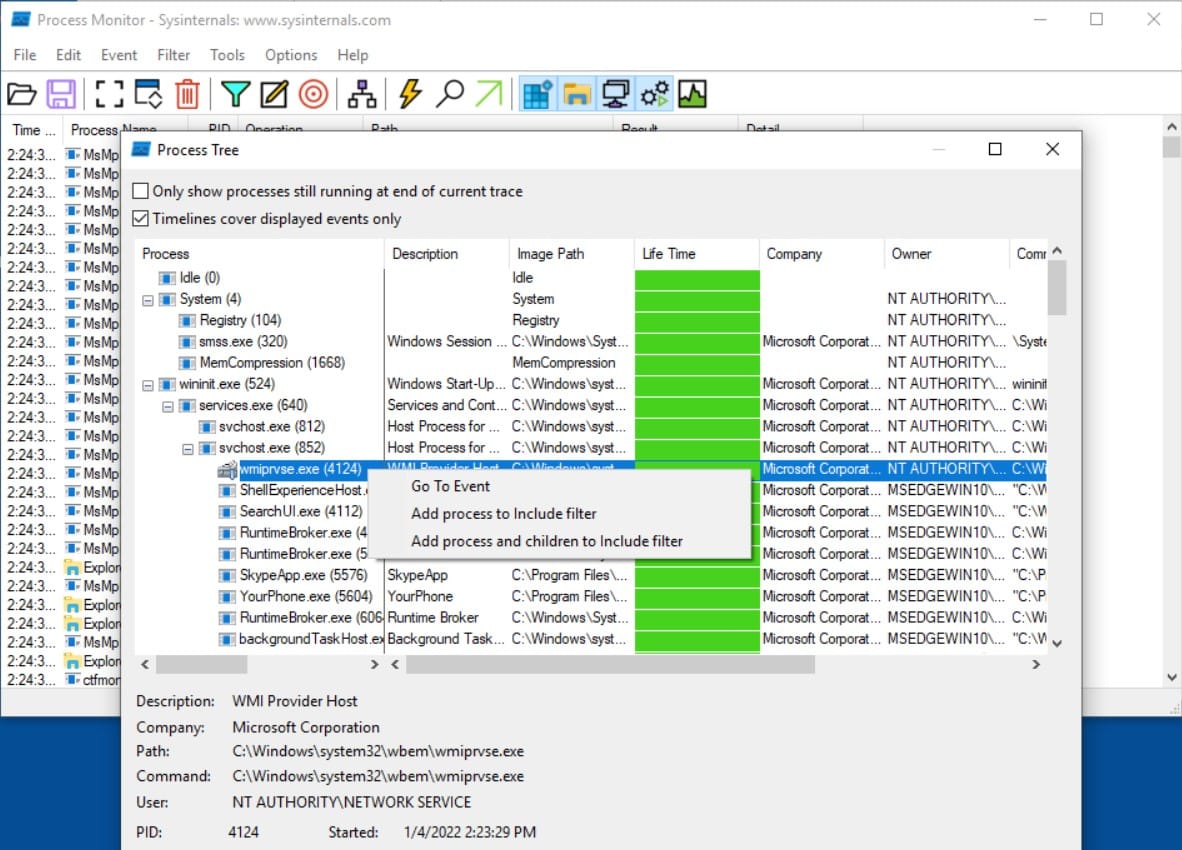
Task: Click the process pane horizontal scroll right arrow
Action: tap(375, 665)
